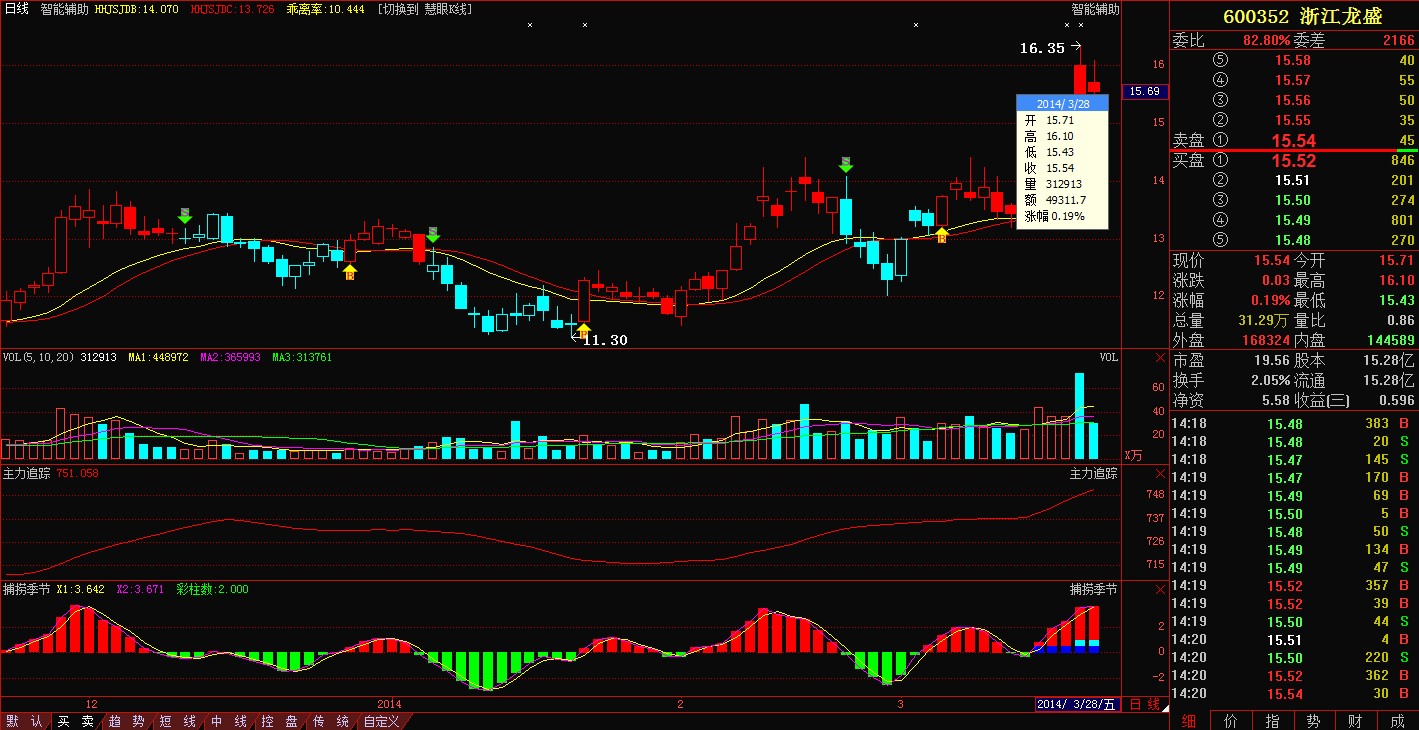The width and height of the screenshot is (1419, 730).
Task: Switch to the 短线 indicator tab
Action: [177, 721]
